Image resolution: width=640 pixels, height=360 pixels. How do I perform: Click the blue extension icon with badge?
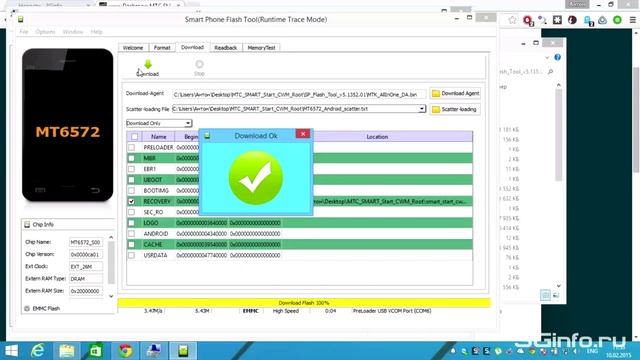(588, 20)
